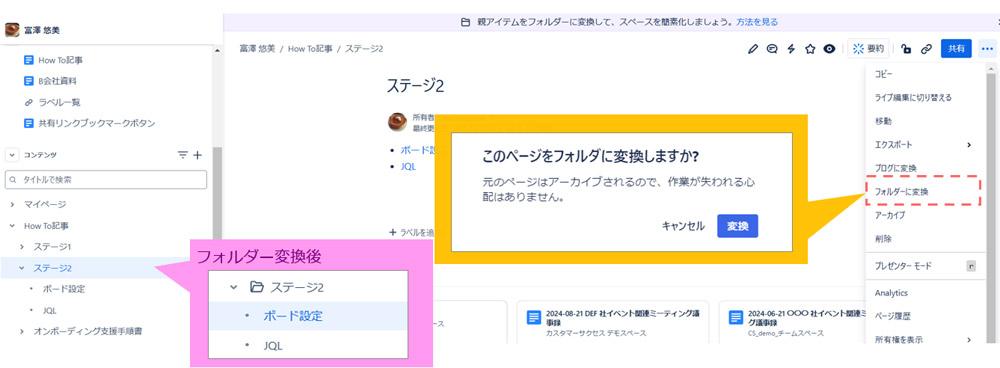Click the folder icon in top banner
This screenshot has width=1000, height=368.
click(x=466, y=22)
